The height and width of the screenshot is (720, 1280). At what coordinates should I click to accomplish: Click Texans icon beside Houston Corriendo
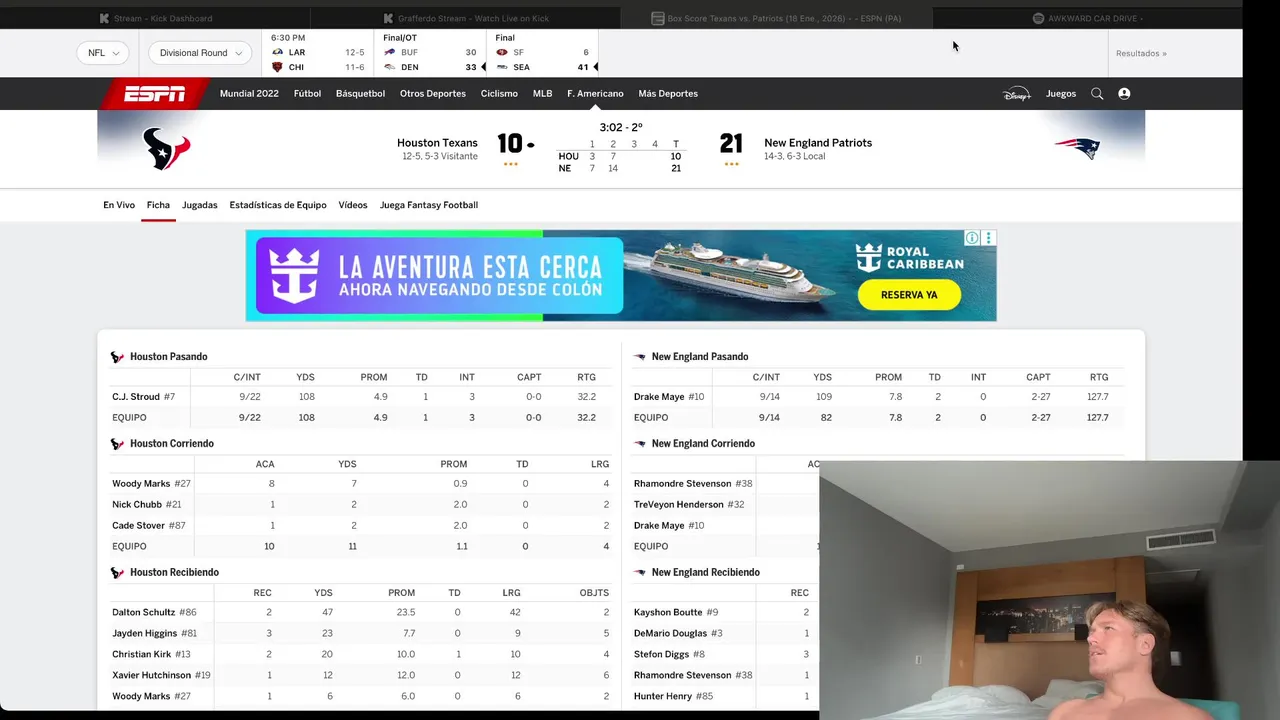[117, 444]
